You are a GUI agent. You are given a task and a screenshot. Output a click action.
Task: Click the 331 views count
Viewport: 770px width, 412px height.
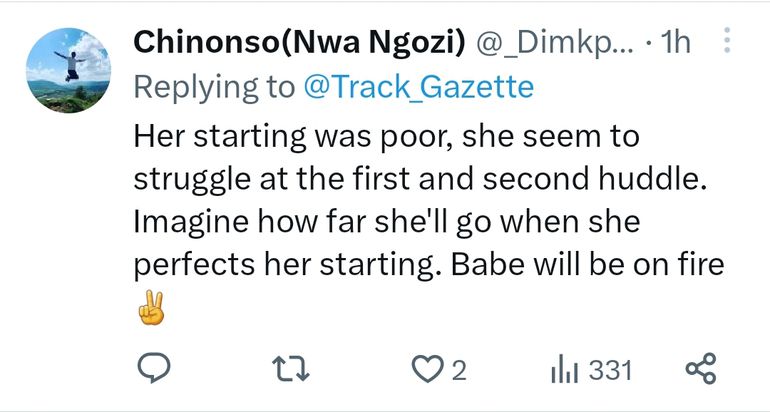coord(610,371)
